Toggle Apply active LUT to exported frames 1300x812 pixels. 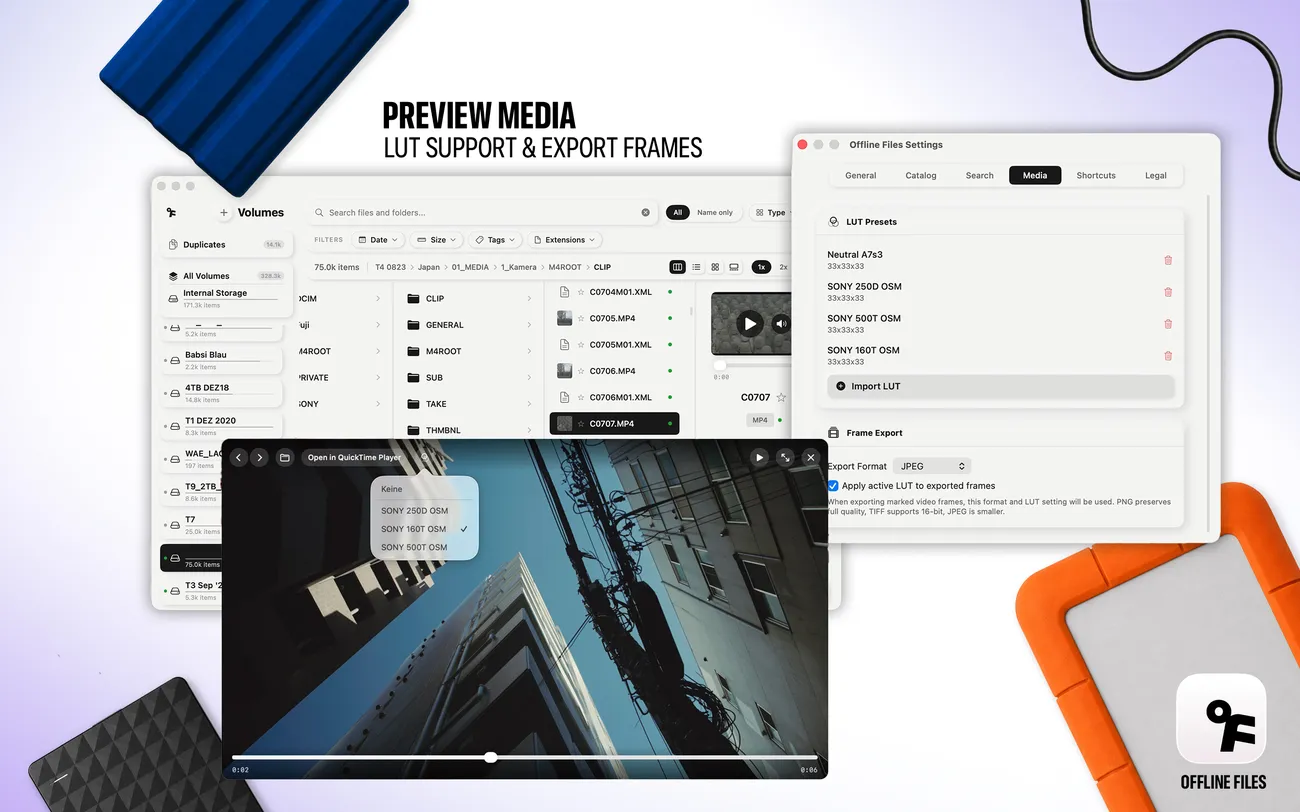pos(833,486)
